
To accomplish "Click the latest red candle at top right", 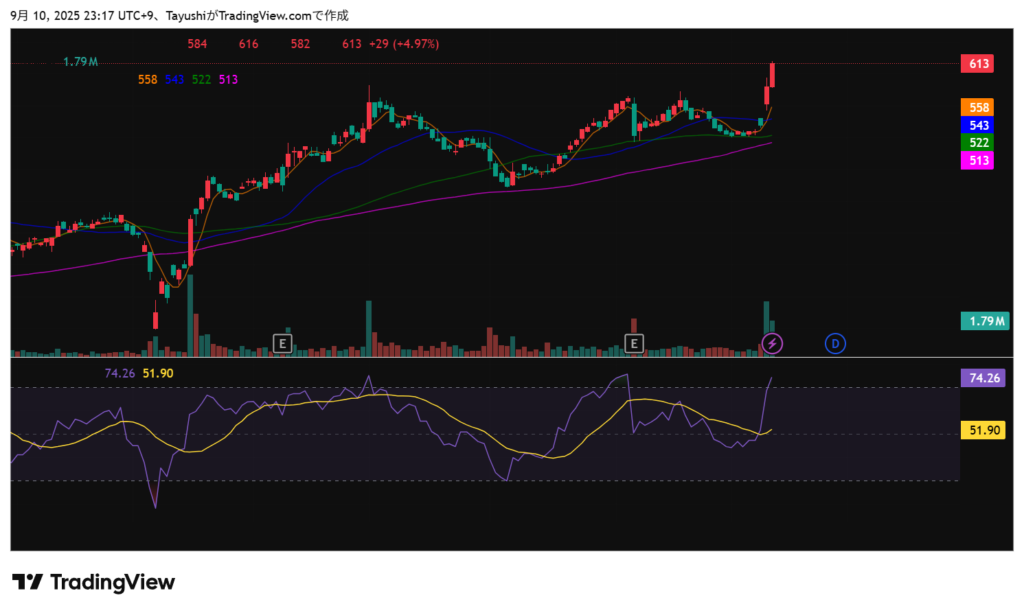I will point(773,75).
